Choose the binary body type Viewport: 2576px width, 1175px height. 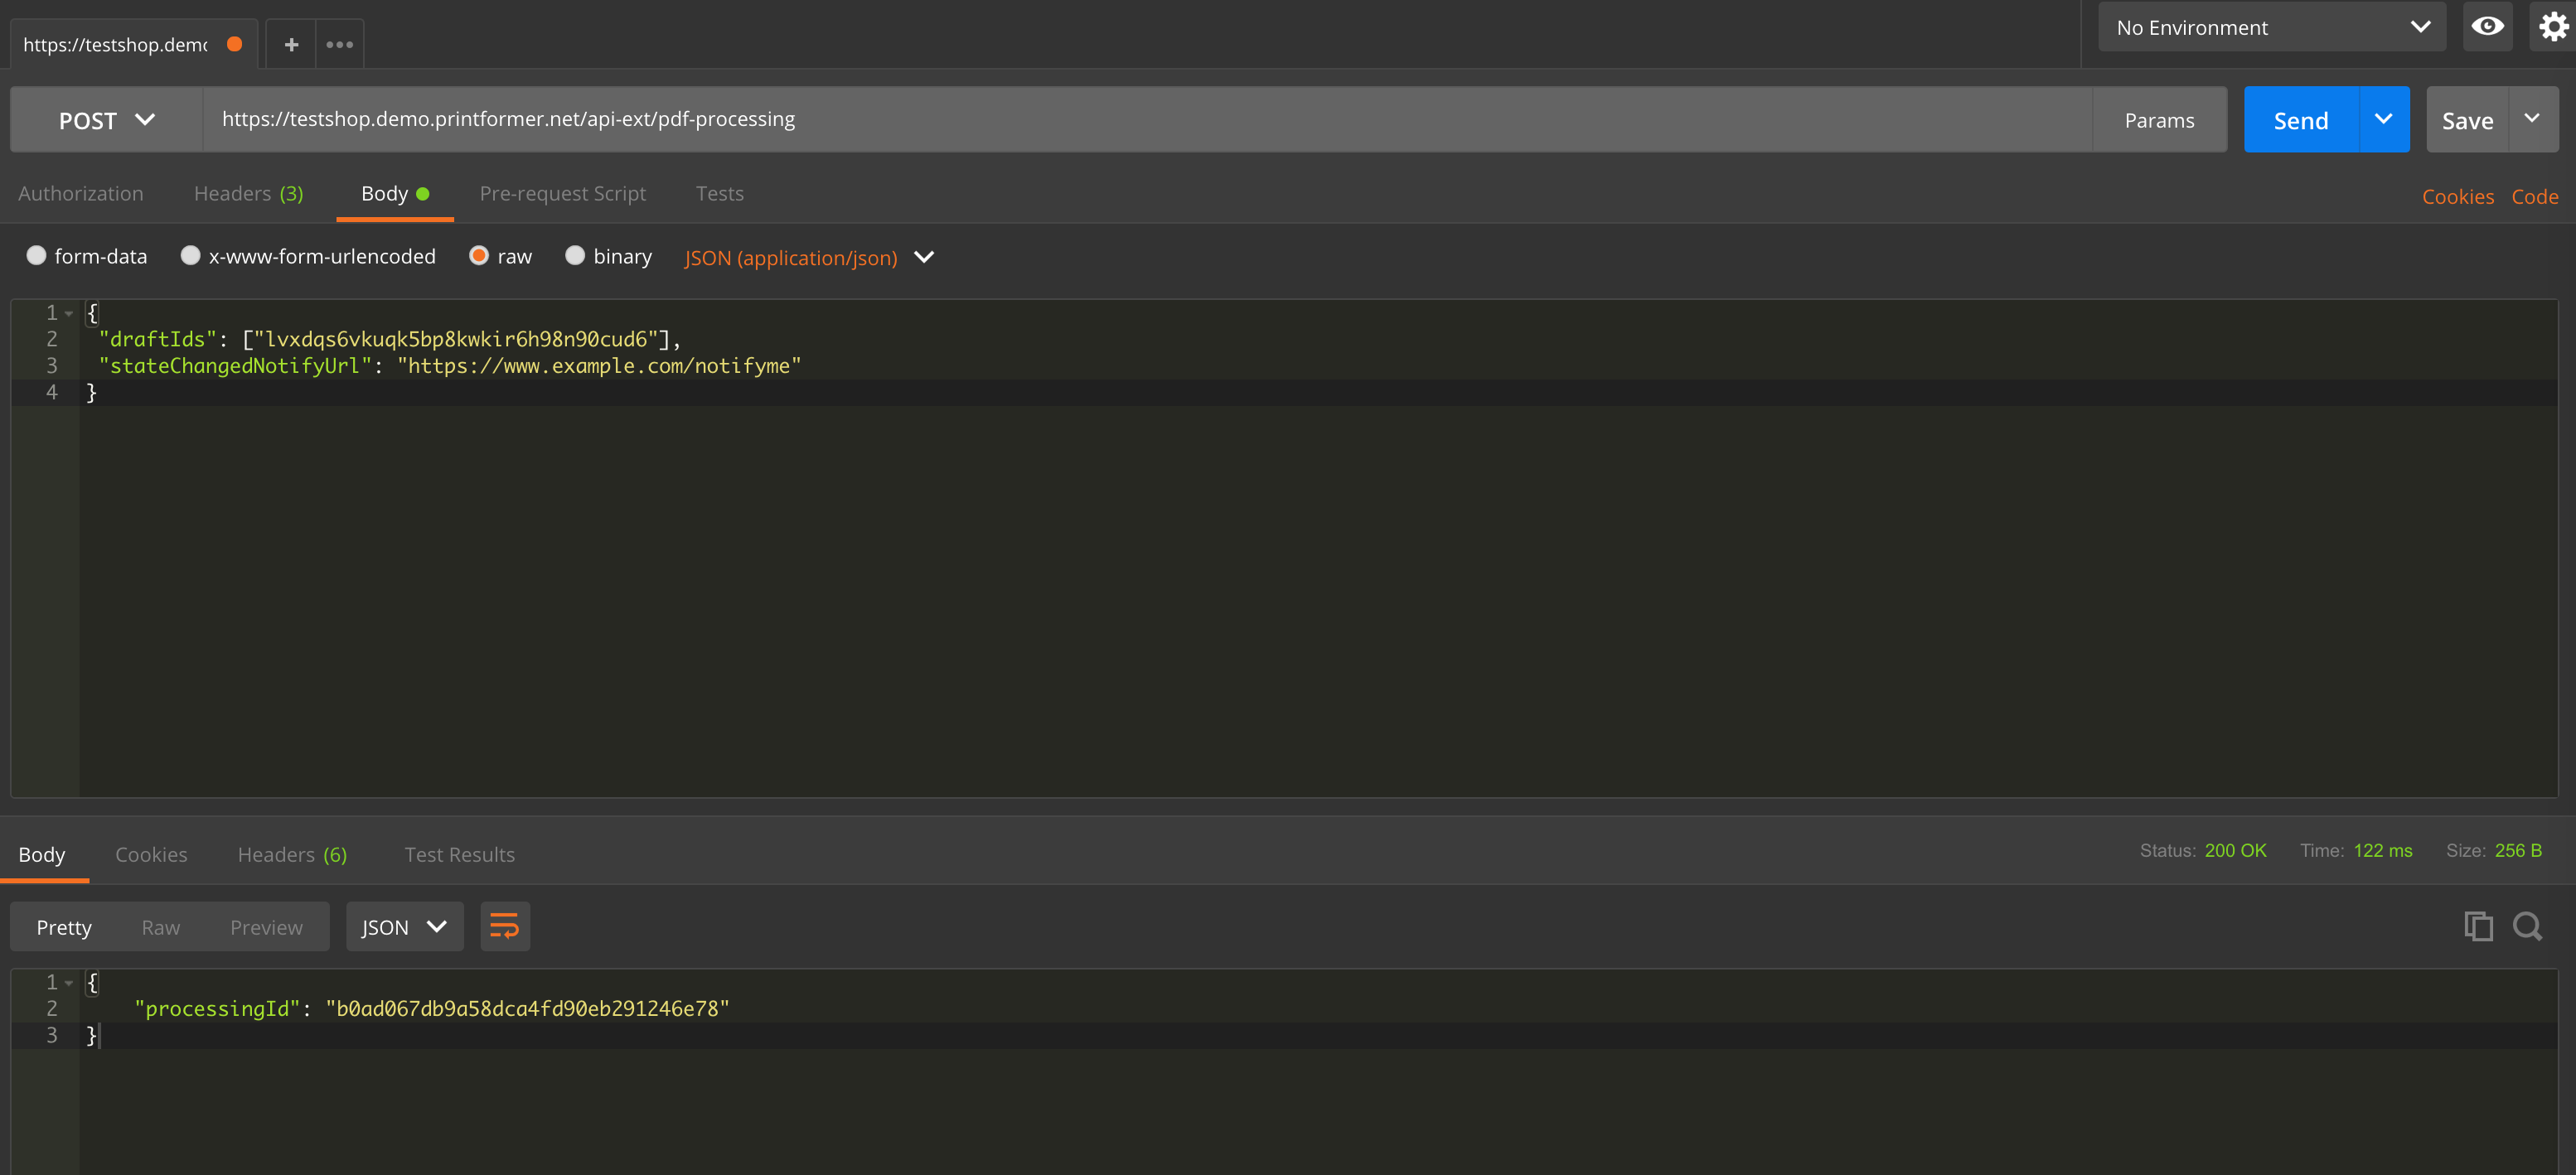(575, 256)
